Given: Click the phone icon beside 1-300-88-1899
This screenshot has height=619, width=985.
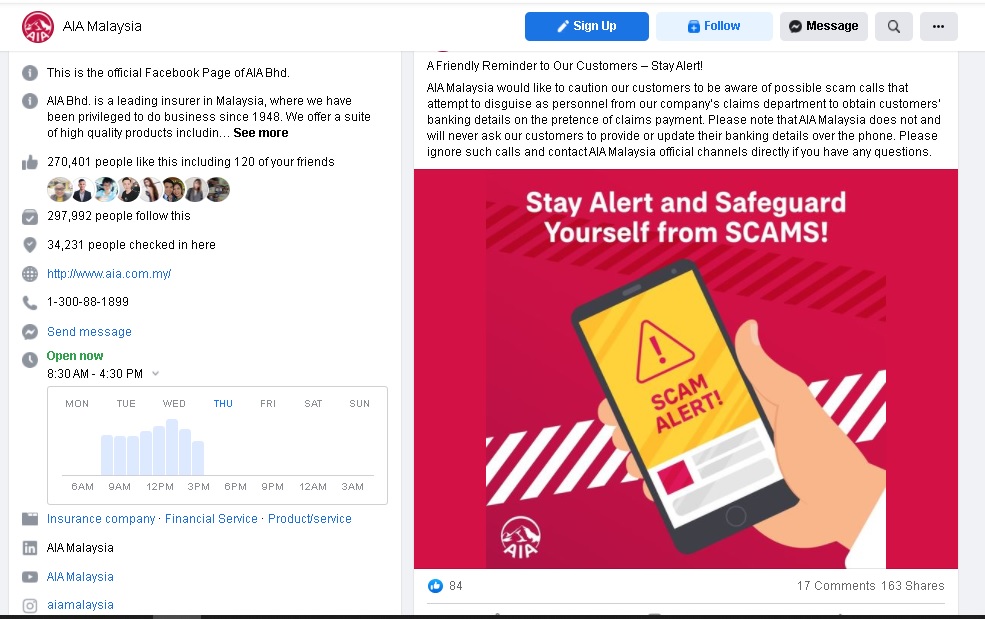Looking at the screenshot, I should [30, 302].
